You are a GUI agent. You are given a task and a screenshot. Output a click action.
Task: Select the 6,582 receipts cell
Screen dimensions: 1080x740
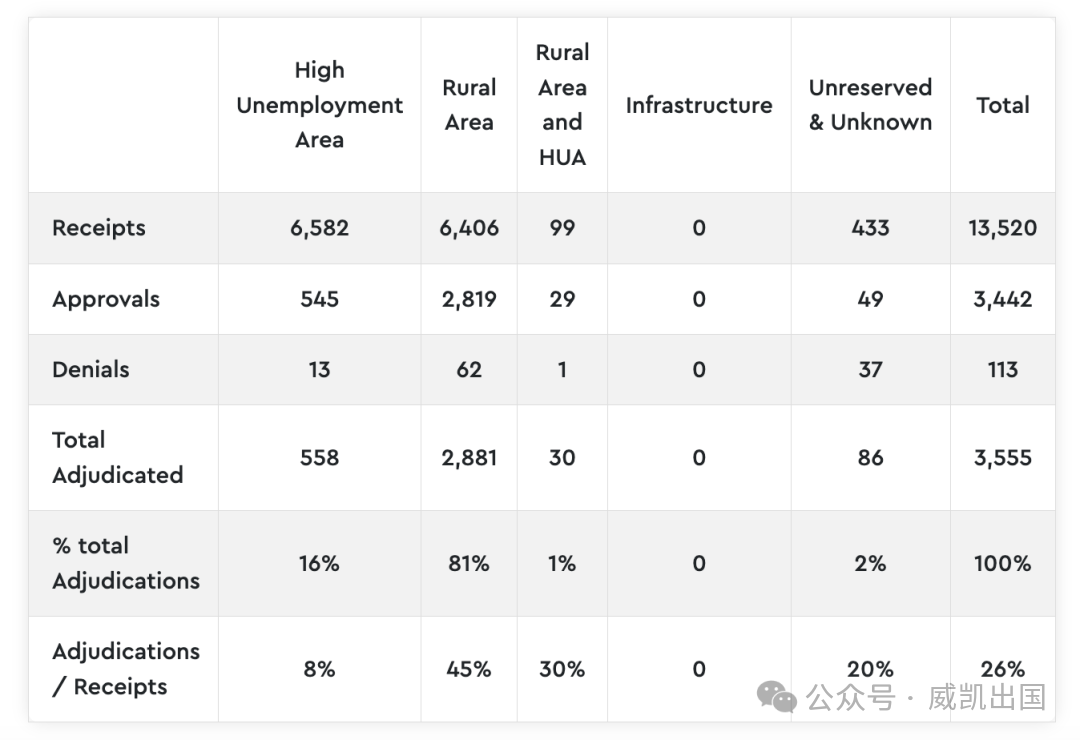pyautogui.click(x=319, y=228)
